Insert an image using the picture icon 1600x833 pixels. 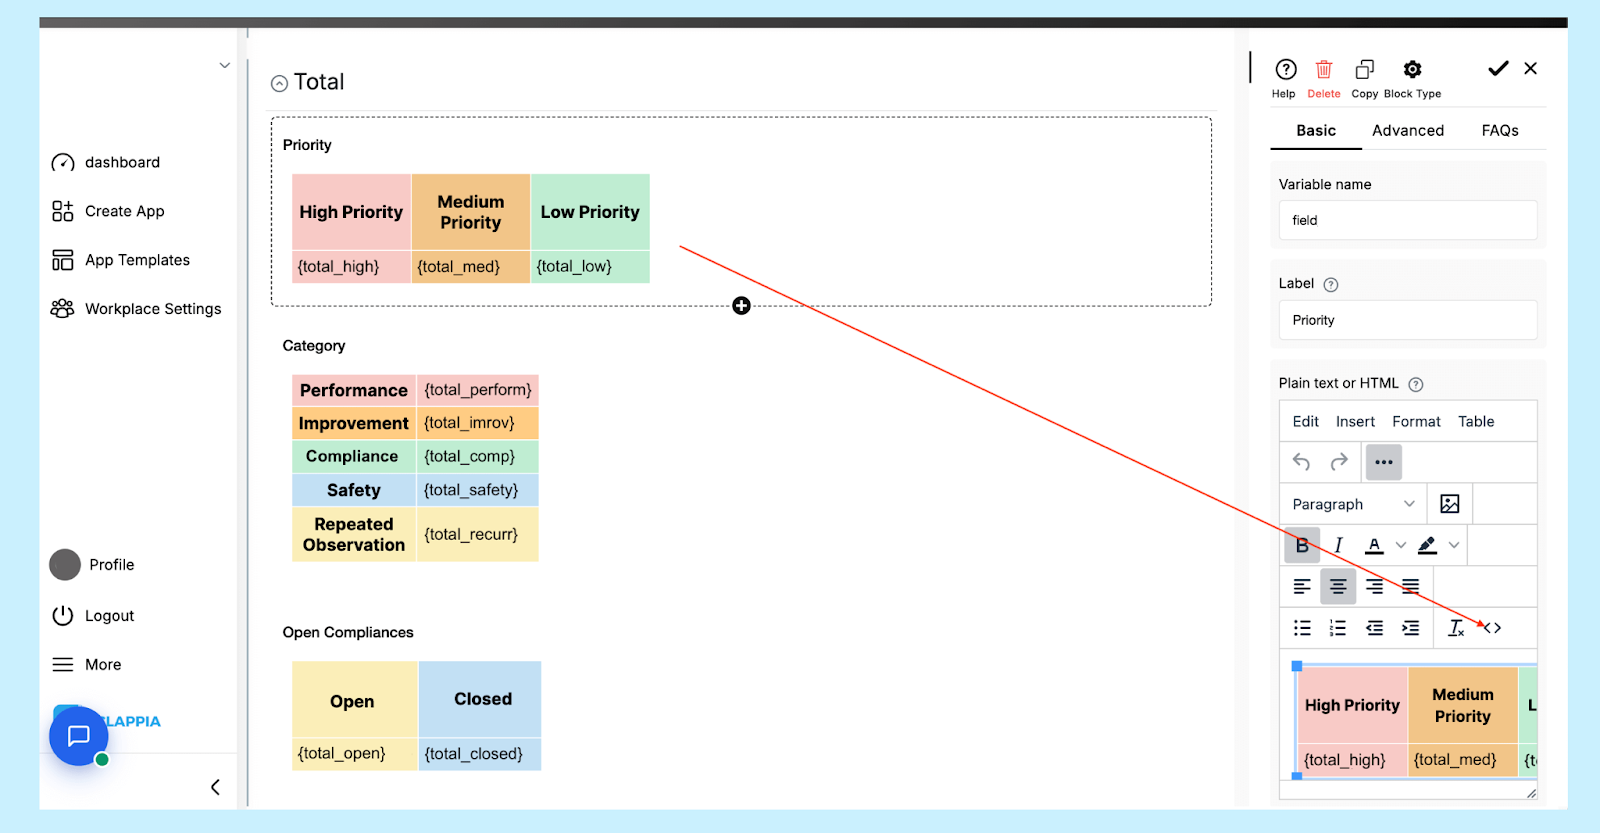1450,504
